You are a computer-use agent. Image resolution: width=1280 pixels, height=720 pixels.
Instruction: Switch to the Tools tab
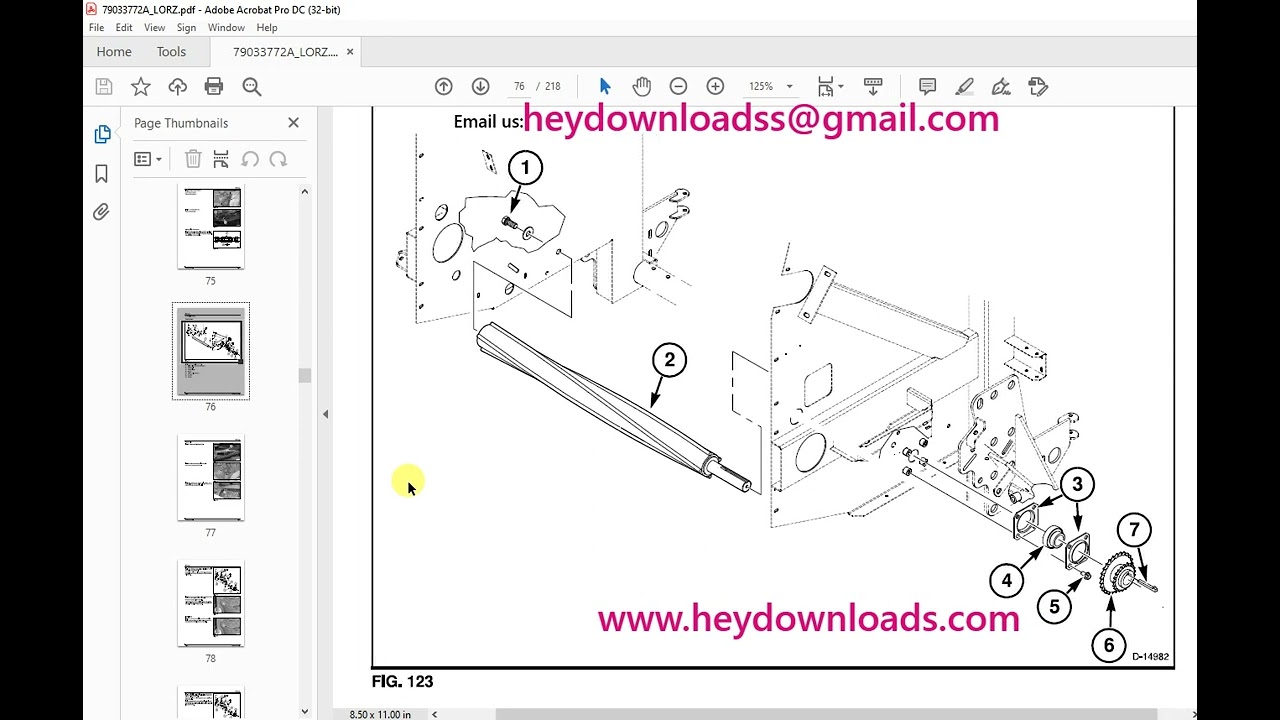pyautogui.click(x=171, y=52)
